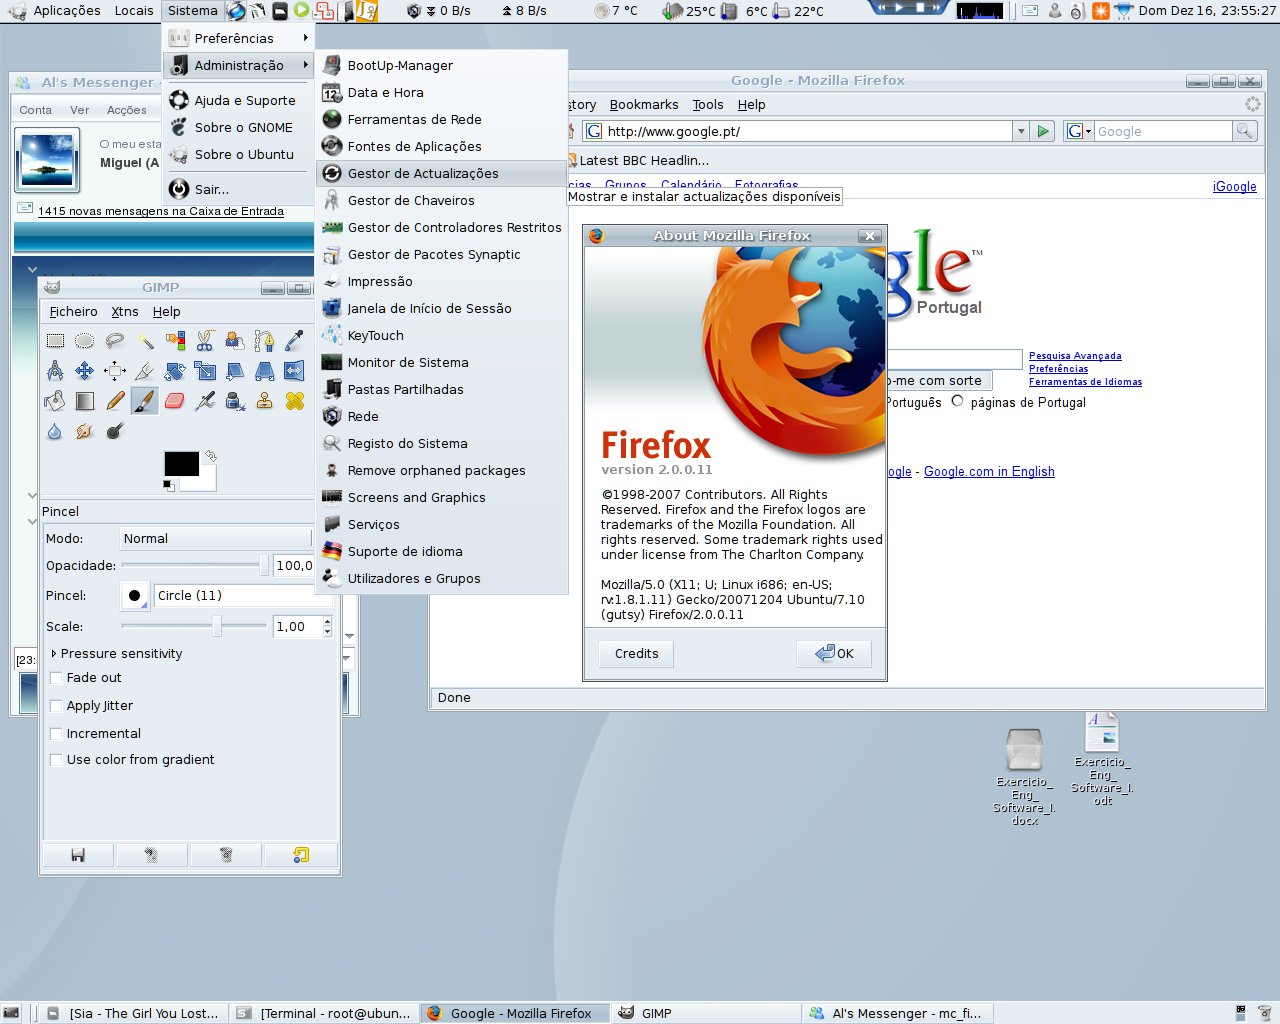
Task: Enable the Apply Jitter checkbox
Action: point(56,706)
